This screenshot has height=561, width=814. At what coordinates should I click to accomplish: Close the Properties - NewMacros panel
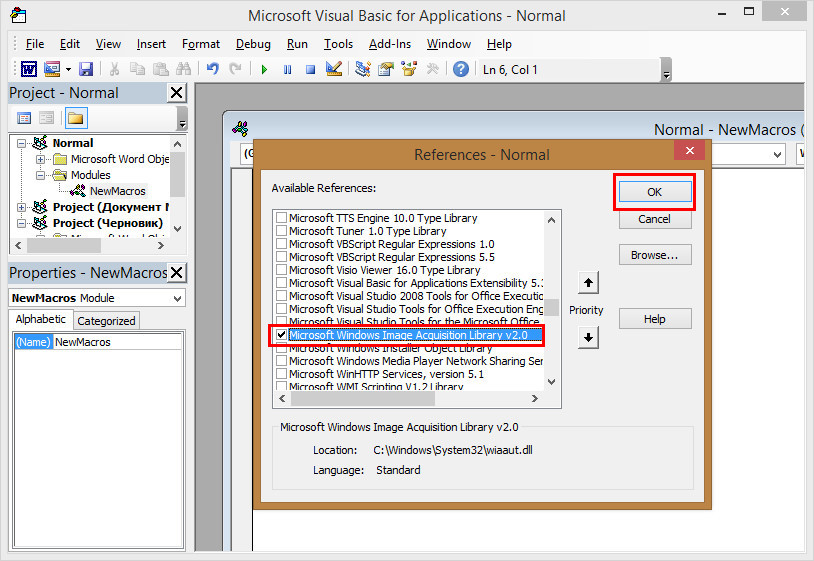click(177, 272)
